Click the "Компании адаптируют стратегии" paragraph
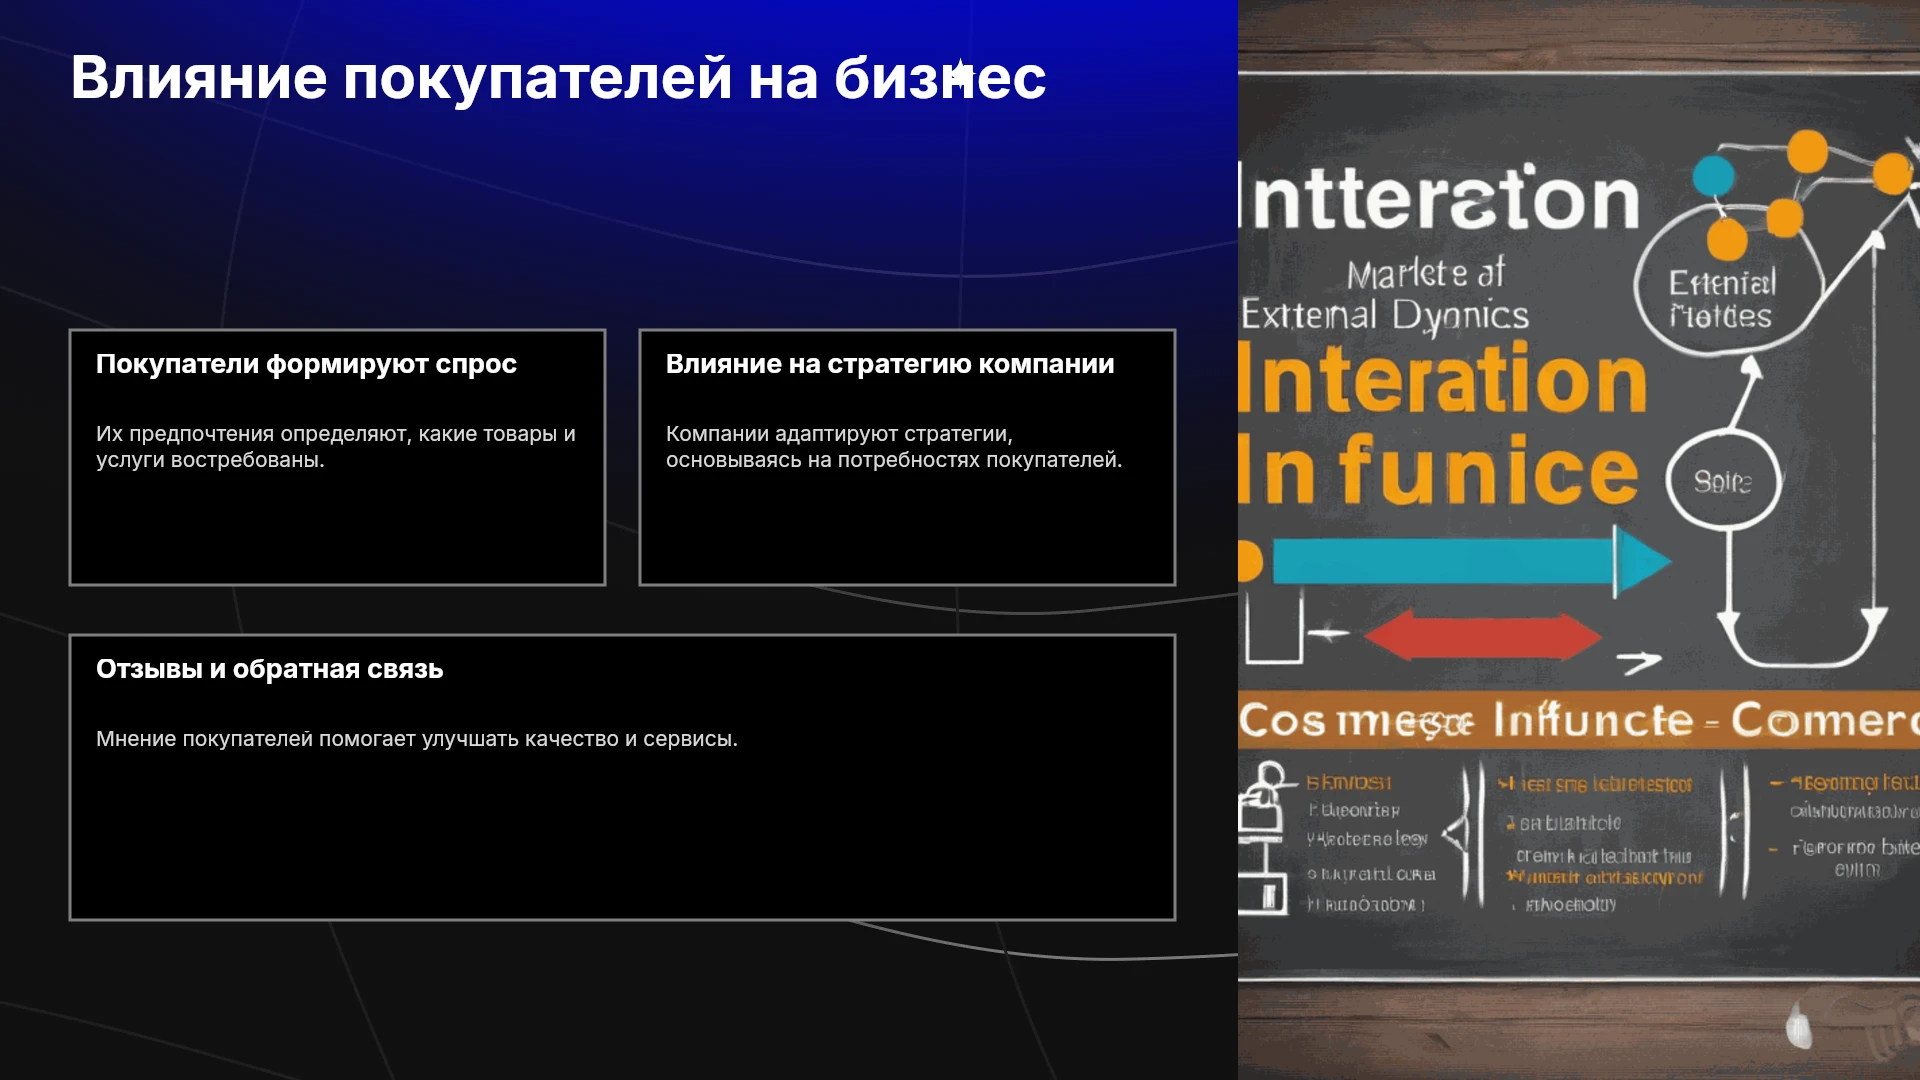Image resolution: width=1920 pixels, height=1080 pixels. tap(894, 447)
